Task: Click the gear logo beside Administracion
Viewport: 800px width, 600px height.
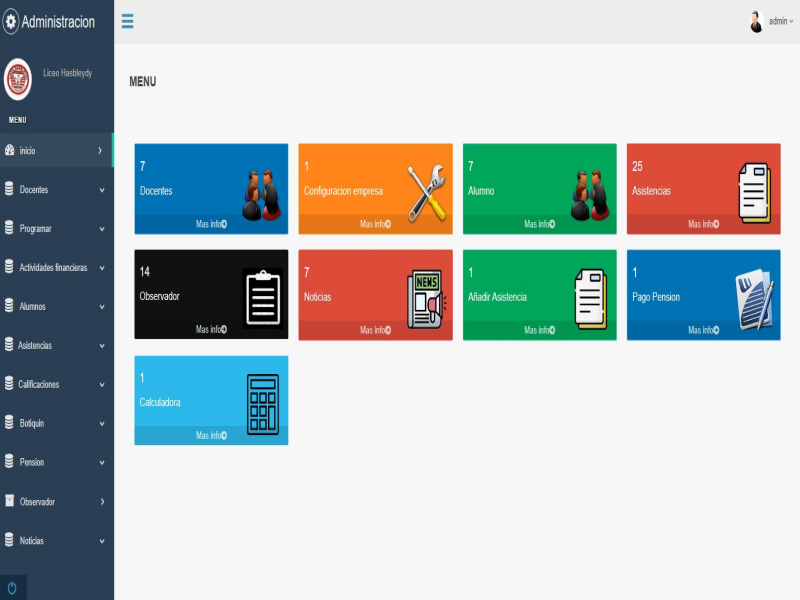Action: coord(11,22)
